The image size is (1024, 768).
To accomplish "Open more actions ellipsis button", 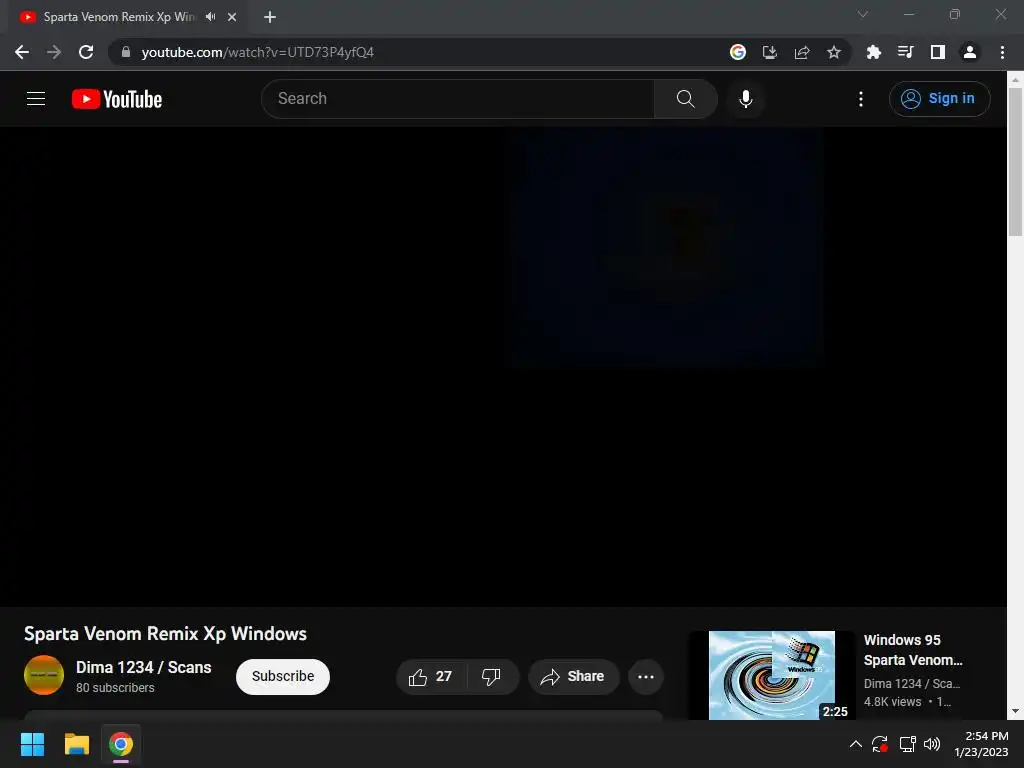I will click(646, 677).
